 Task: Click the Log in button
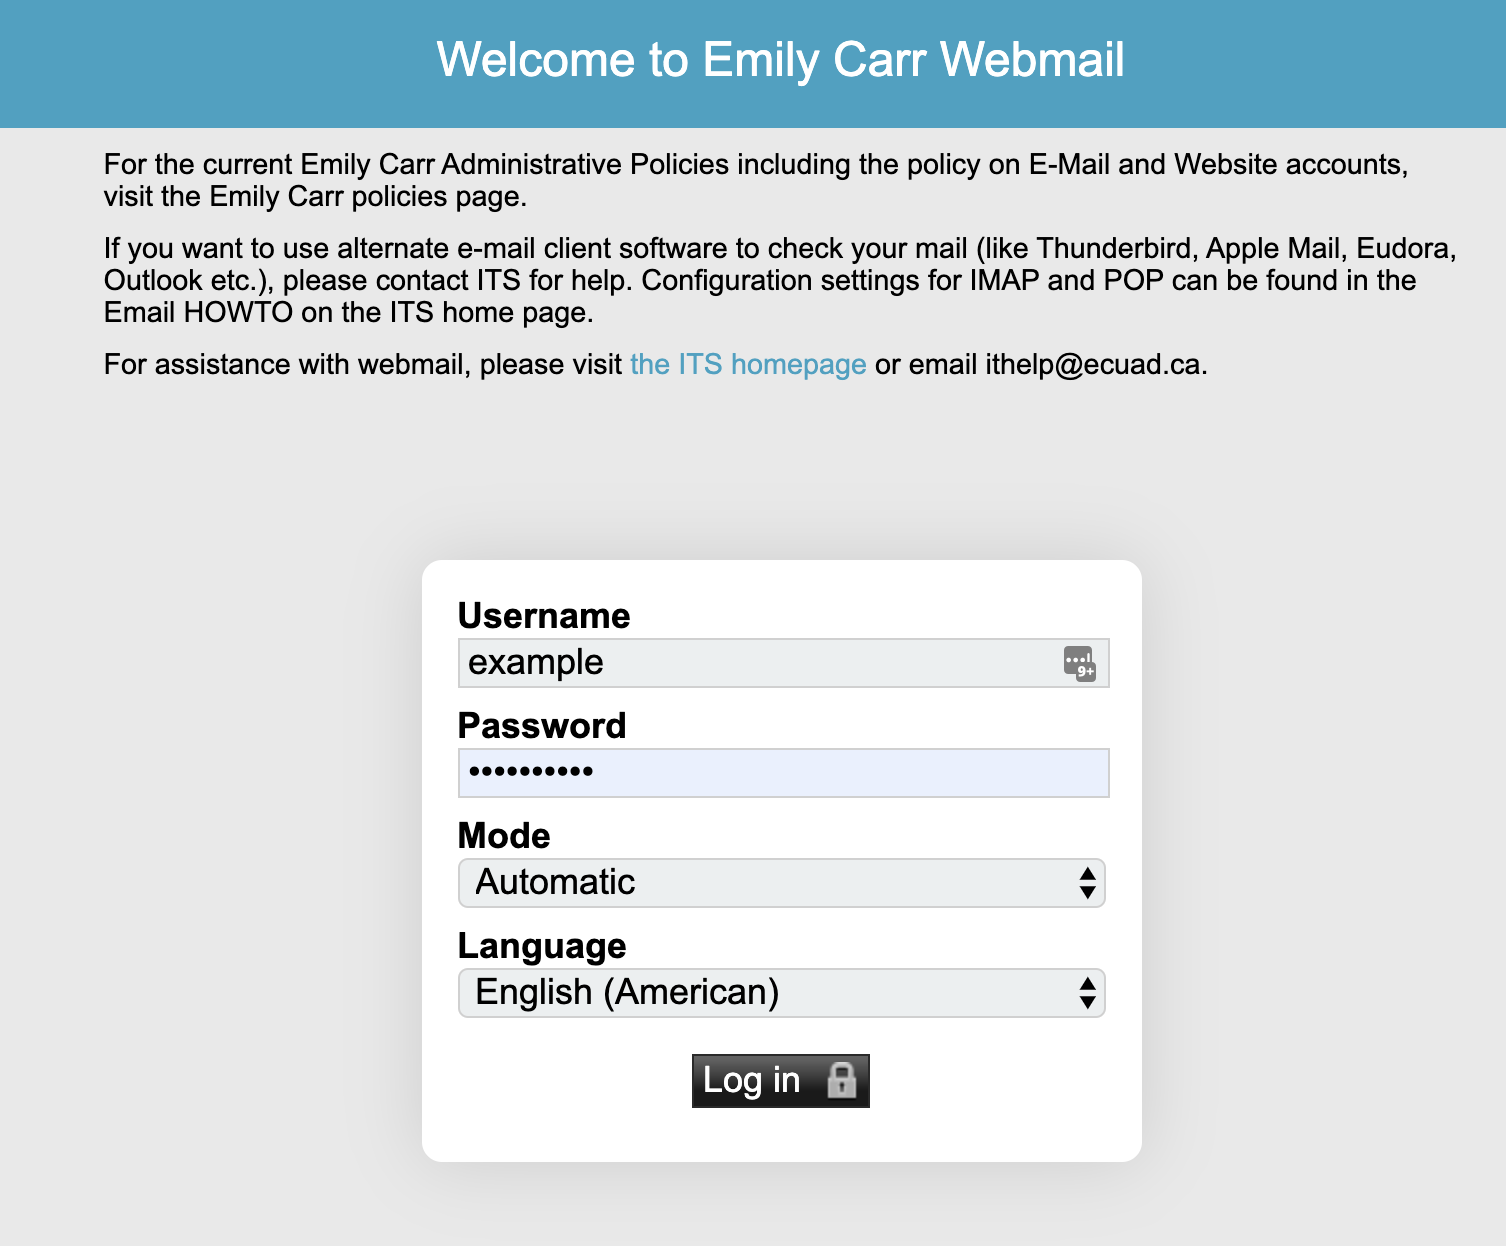(x=781, y=1081)
